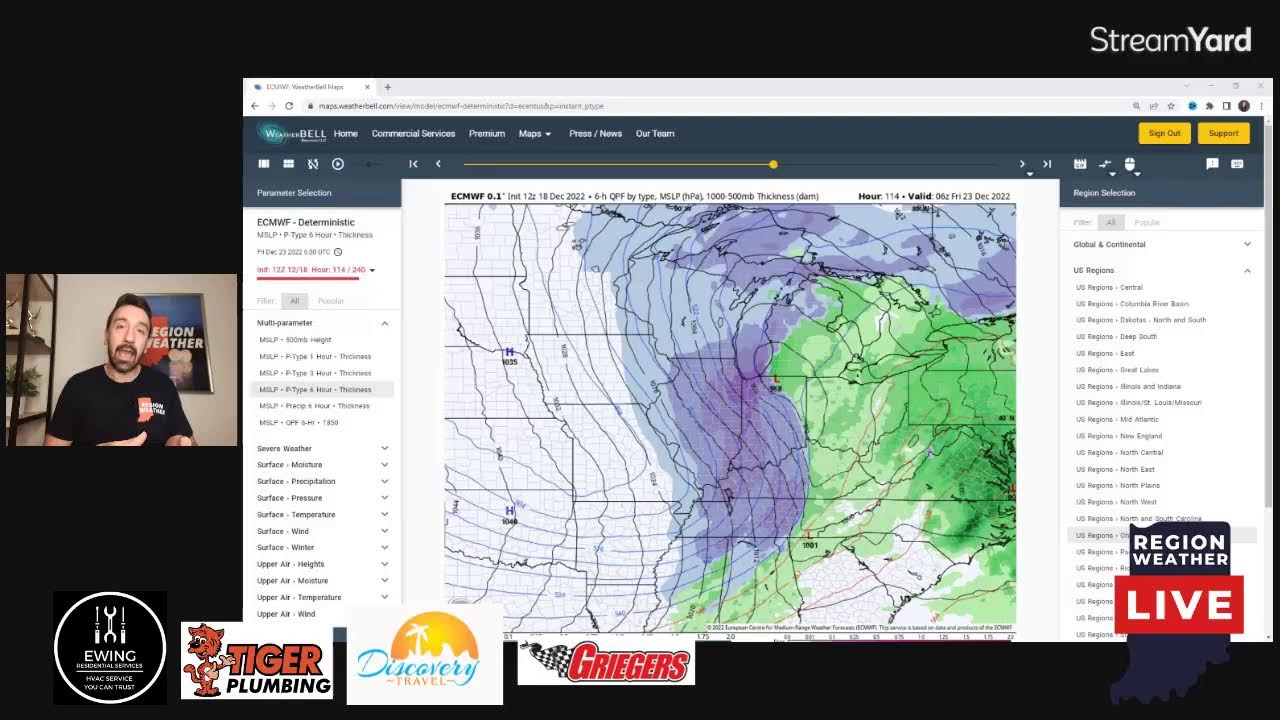Open Press / News page

pyautogui.click(x=596, y=133)
